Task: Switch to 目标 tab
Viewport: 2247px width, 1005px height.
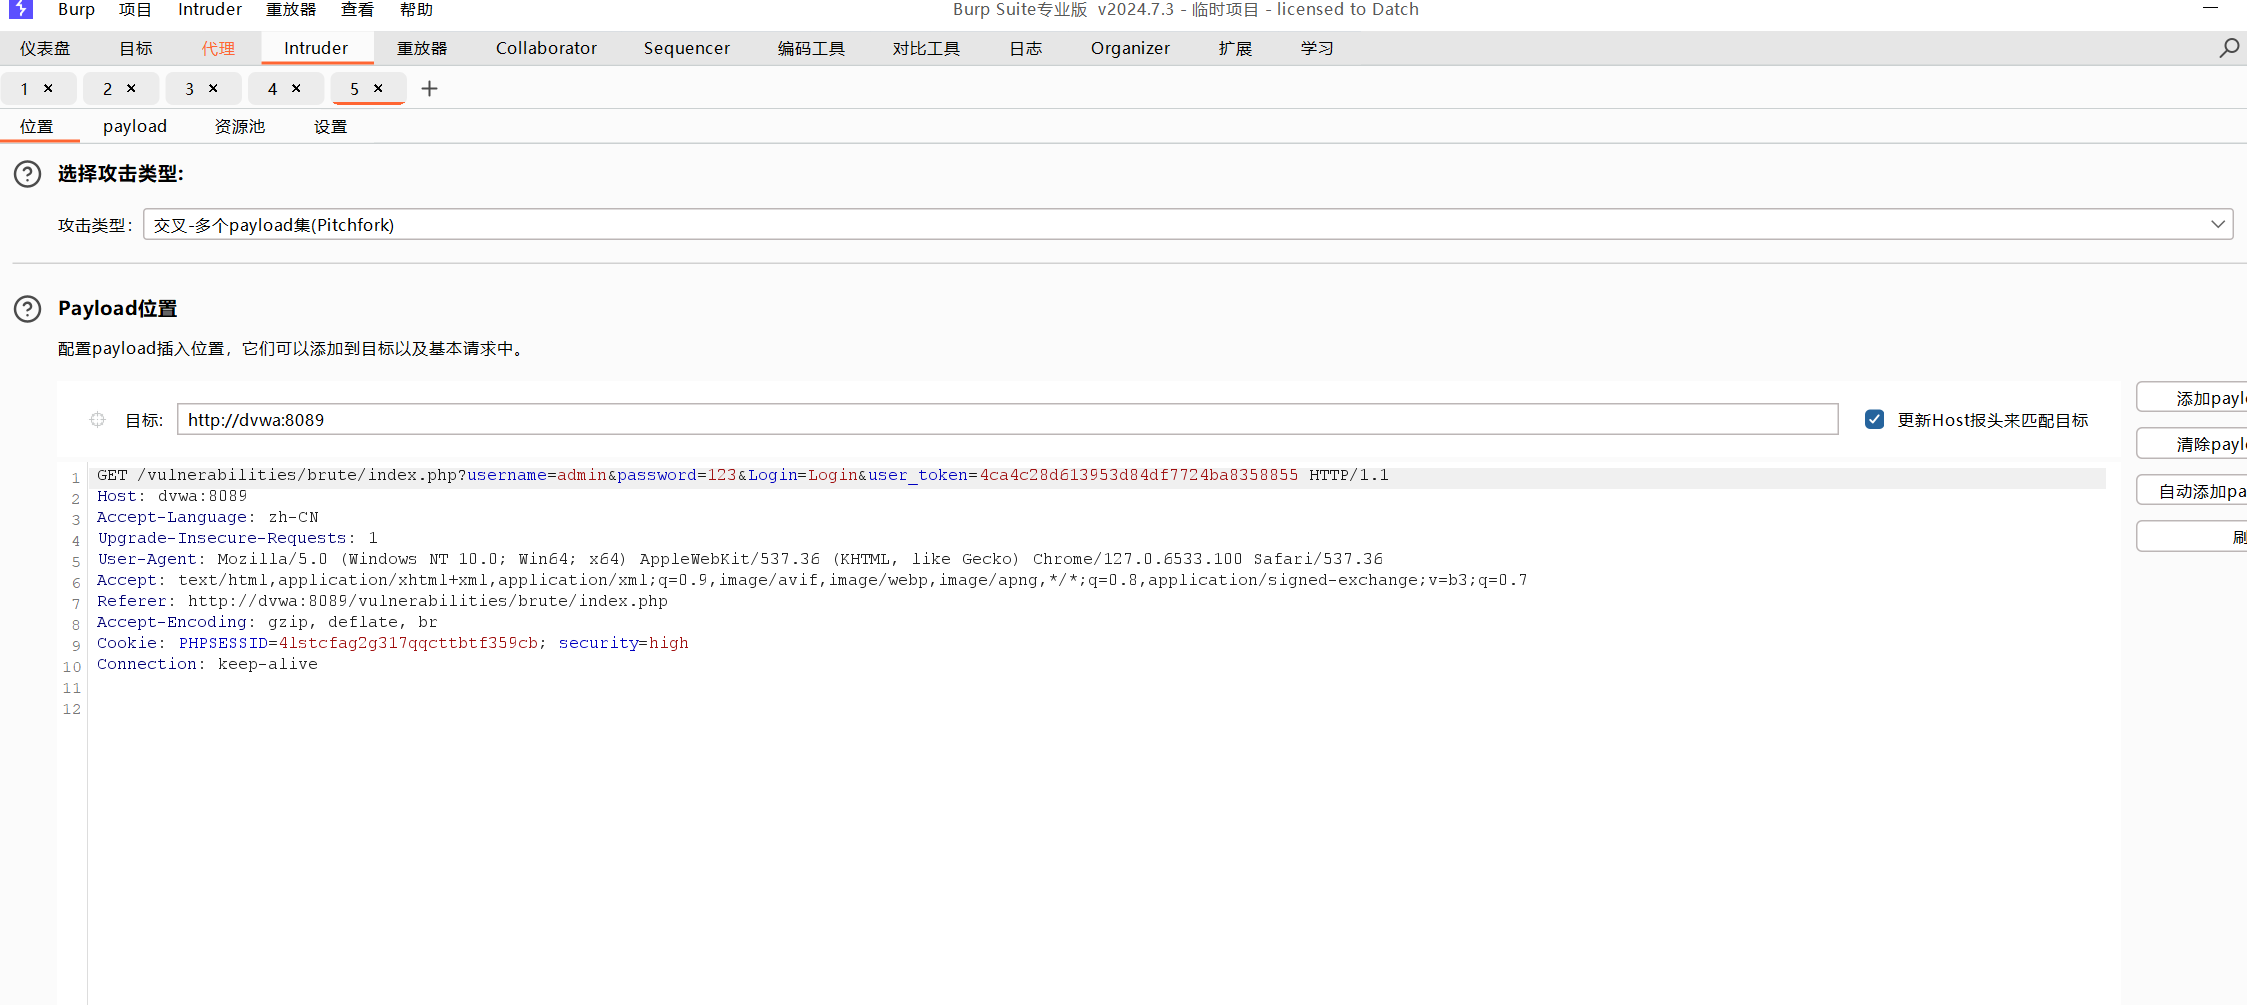Action: (136, 48)
